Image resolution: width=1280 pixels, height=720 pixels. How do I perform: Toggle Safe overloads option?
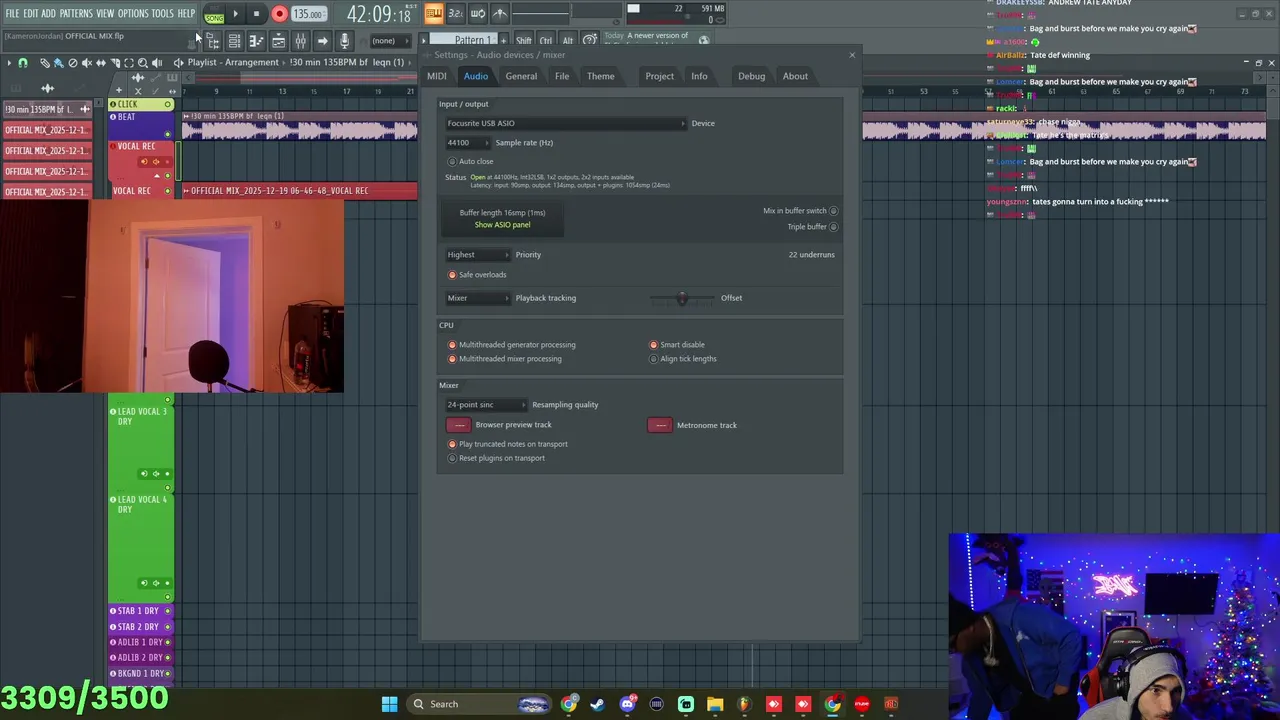(x=452, y=275)
